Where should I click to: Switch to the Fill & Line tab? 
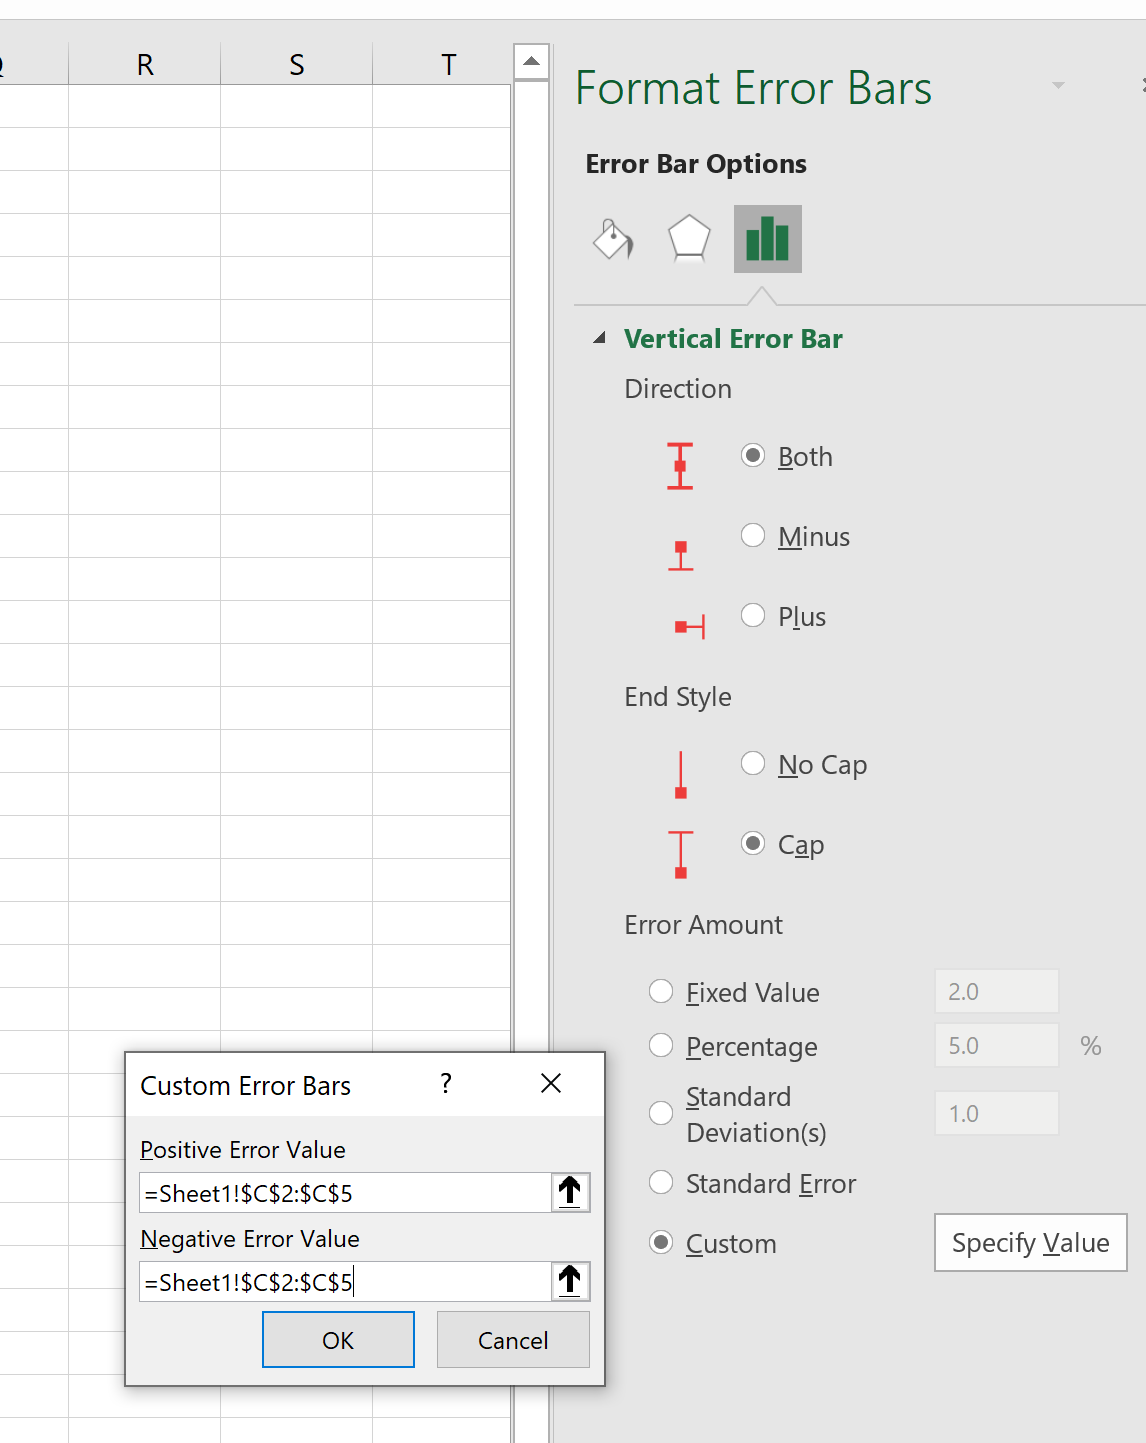click(x=613, y=239)
